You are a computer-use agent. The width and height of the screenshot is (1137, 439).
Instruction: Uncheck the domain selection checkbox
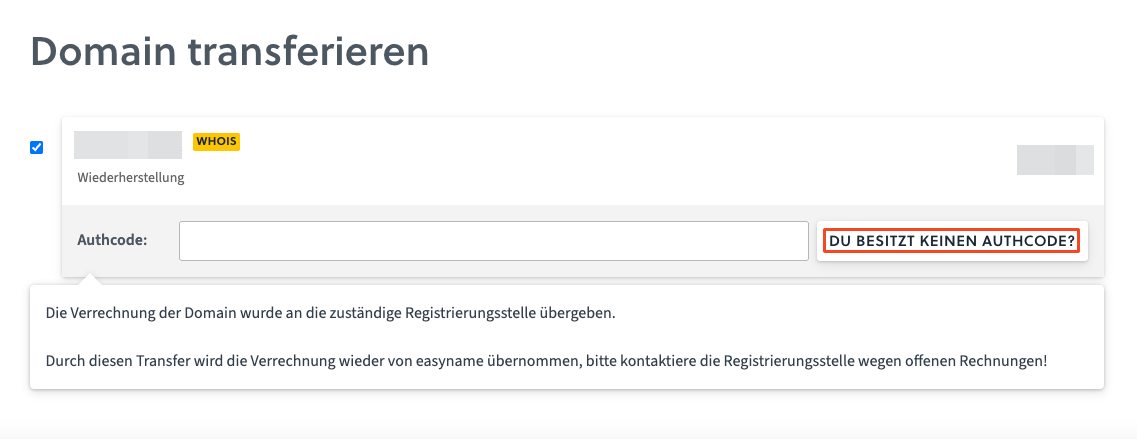click(x=37, y=148)
